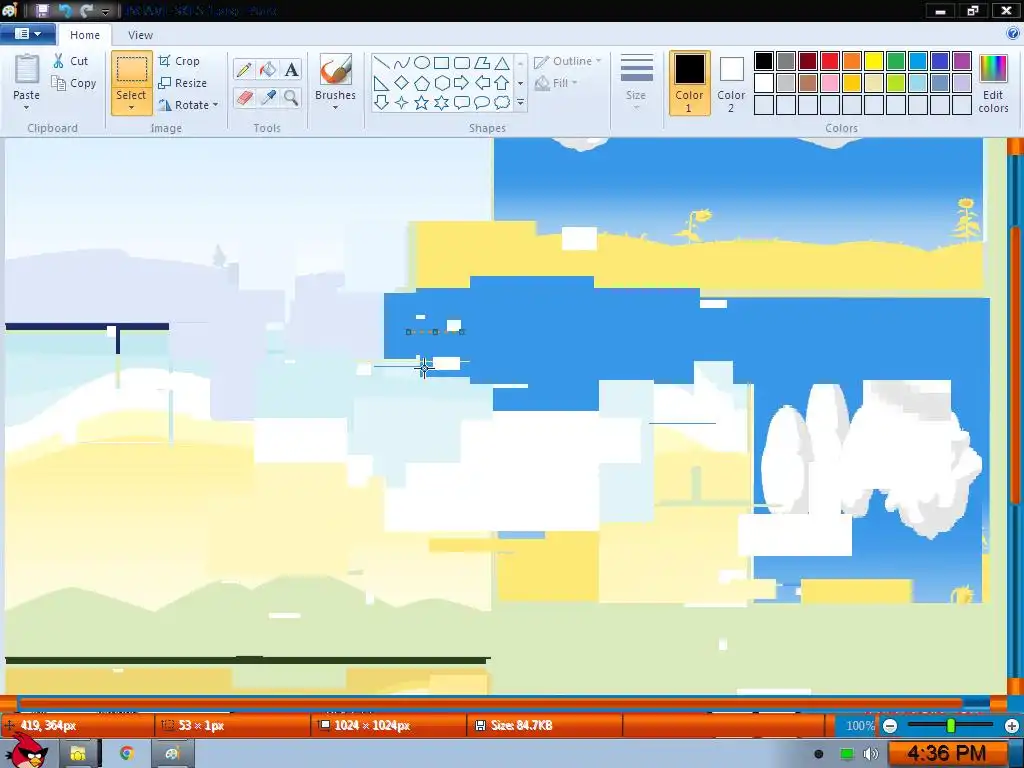Click the Undo arrow in title bar
Image resolution: width=1024 pixels, height=768 pixels.
tap(65, 10)
